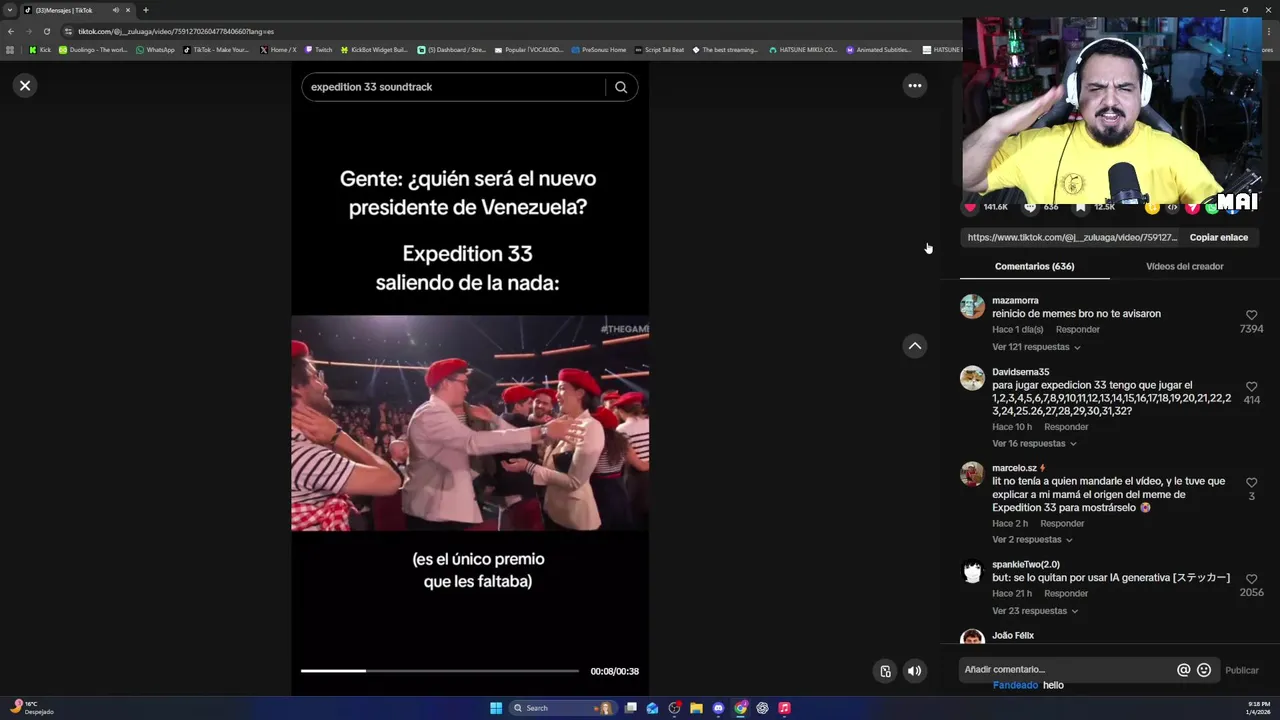Open File Explorer from the taskbar
The height and width of the screenshot is (720, 1280).
(x=696, y=708)
